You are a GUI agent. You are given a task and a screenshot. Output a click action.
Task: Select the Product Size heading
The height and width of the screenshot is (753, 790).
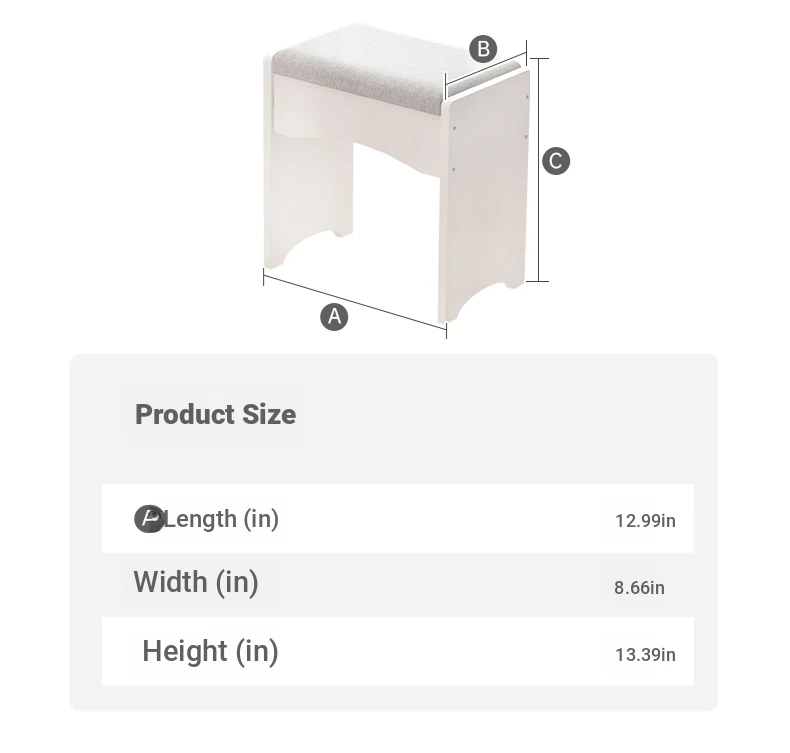click(x=215, y=414)
